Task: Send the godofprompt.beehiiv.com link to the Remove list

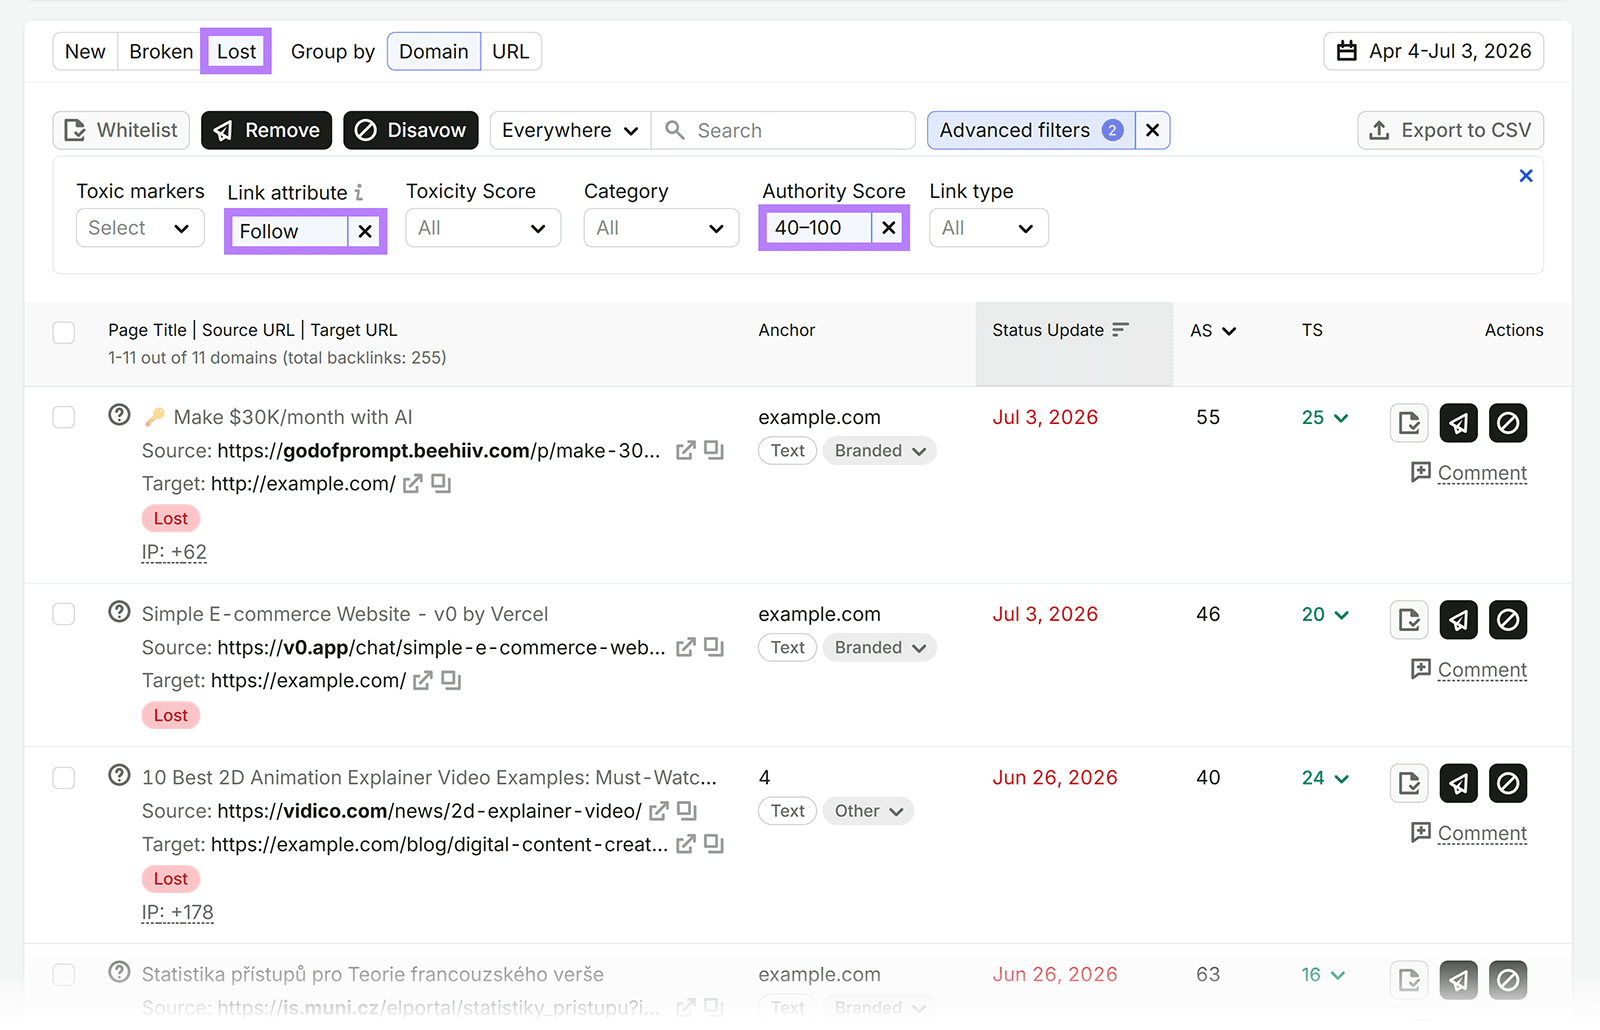Action: [x=1459, y=423]
